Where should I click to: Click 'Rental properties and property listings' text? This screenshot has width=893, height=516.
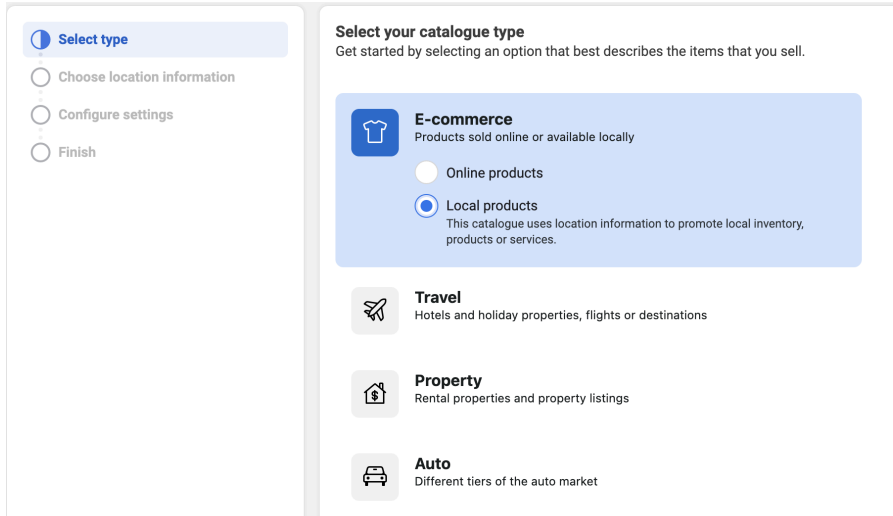click(x=522, y=399)
